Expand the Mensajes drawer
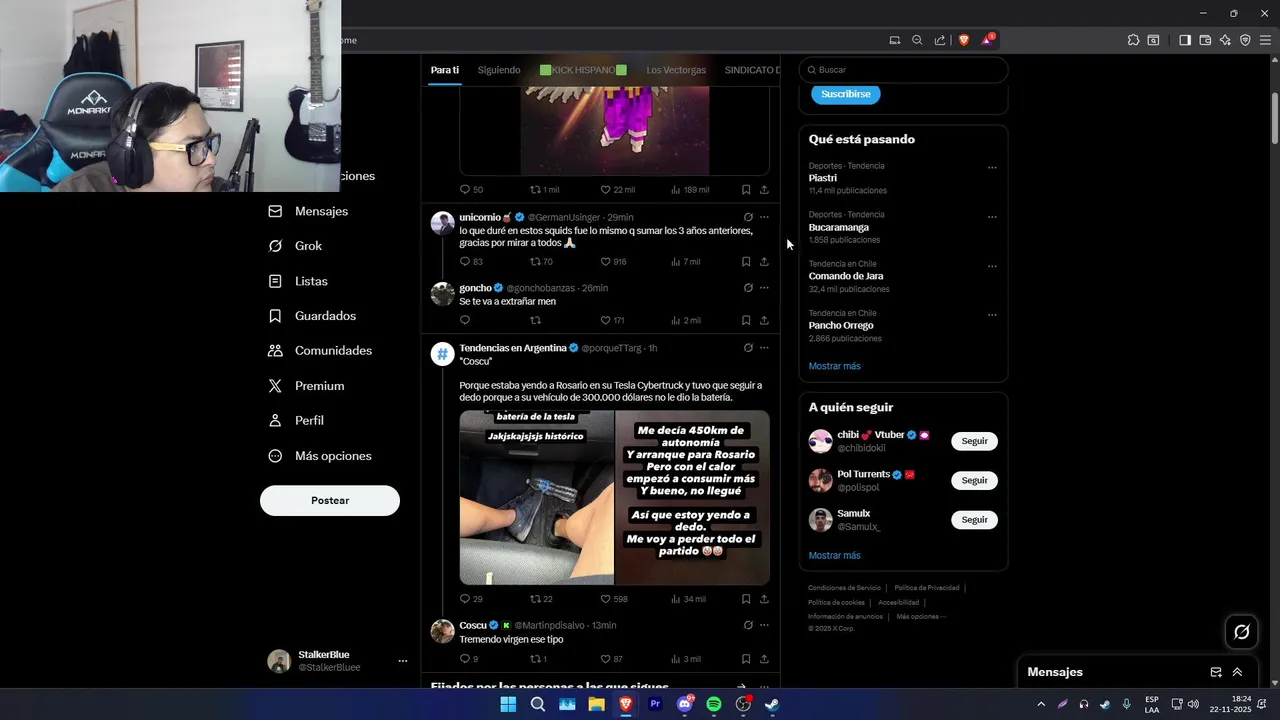The height and width of the screenshot is (720, 1280). pyautogui.click(x=1237, y=672)
